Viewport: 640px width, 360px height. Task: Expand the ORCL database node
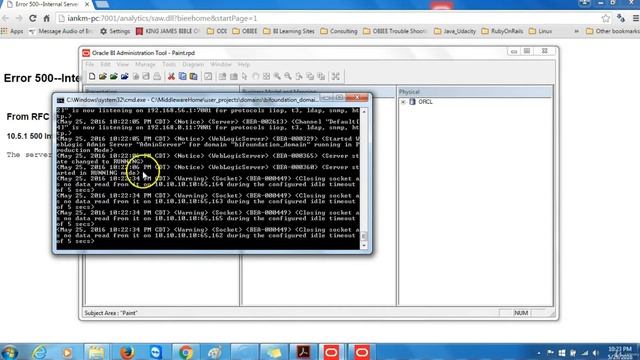403,102
